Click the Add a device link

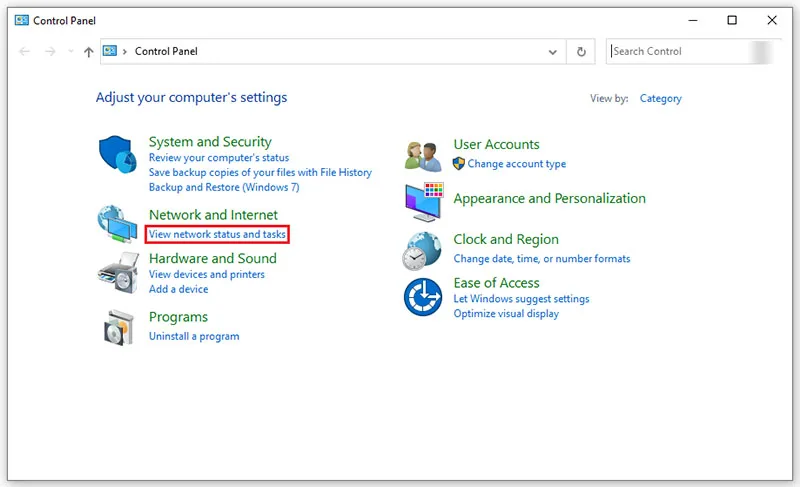coord(179,289)
